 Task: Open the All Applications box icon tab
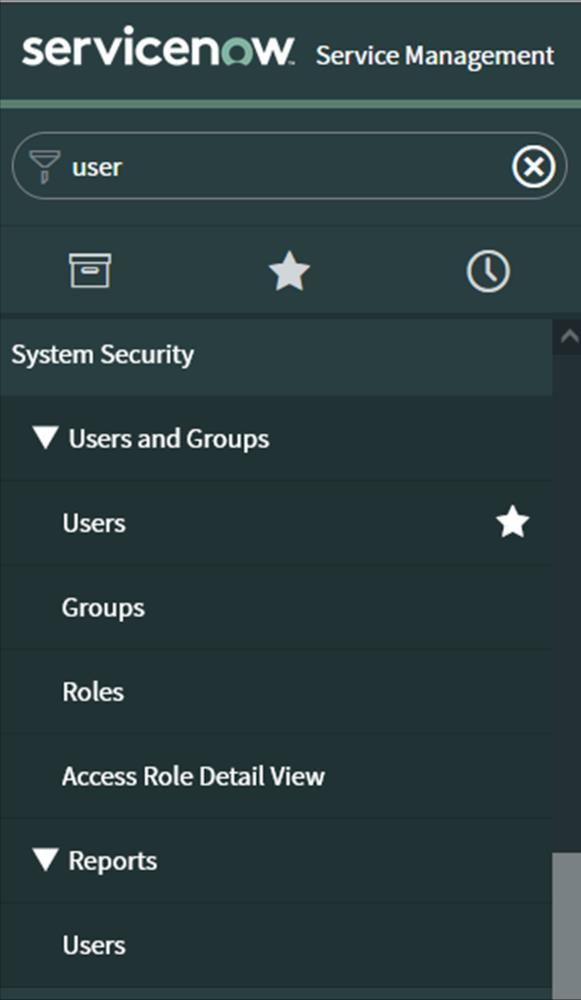click(x=90, y=271)
